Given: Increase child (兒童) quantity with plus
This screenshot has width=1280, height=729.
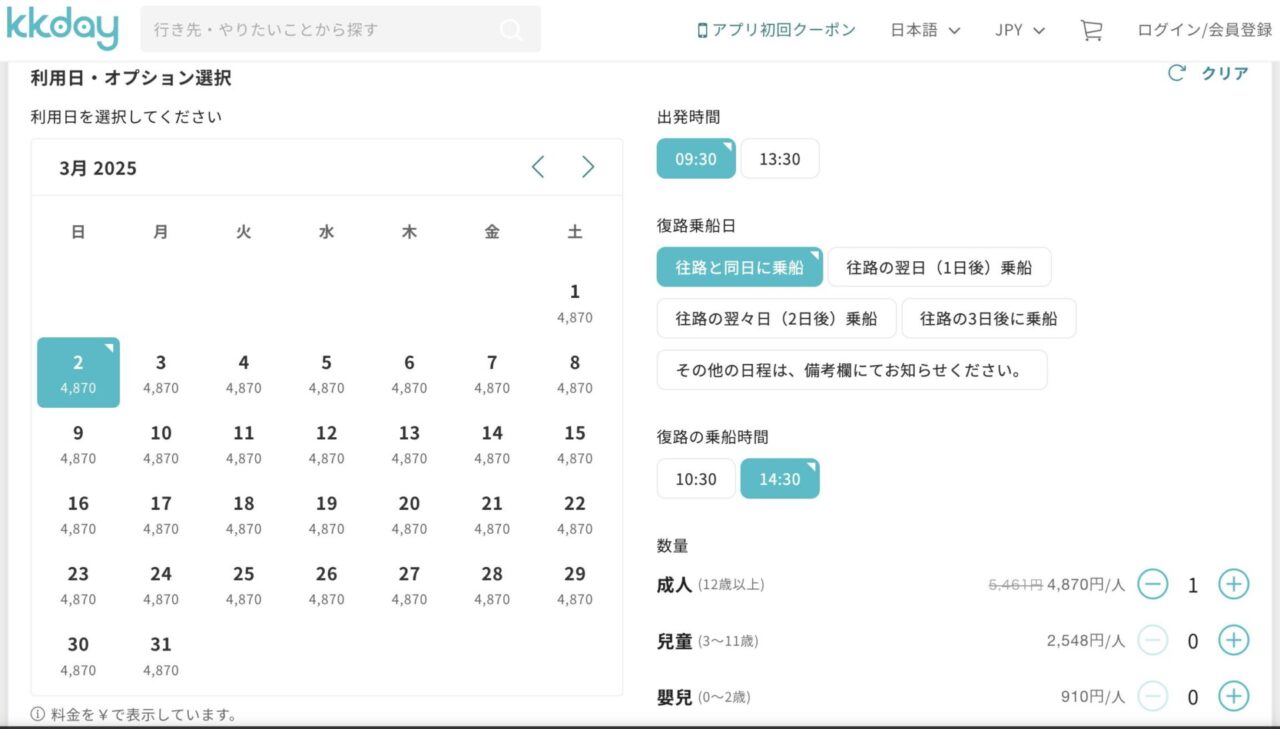Looking at the screenshot, I should pyautogui.click(x=1233, y=640).
